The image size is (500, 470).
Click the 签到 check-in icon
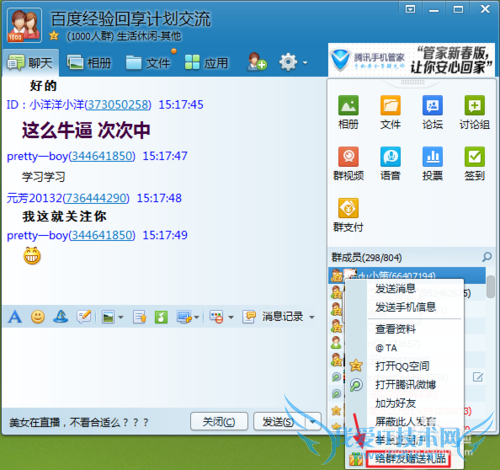(x=475, y=156)
